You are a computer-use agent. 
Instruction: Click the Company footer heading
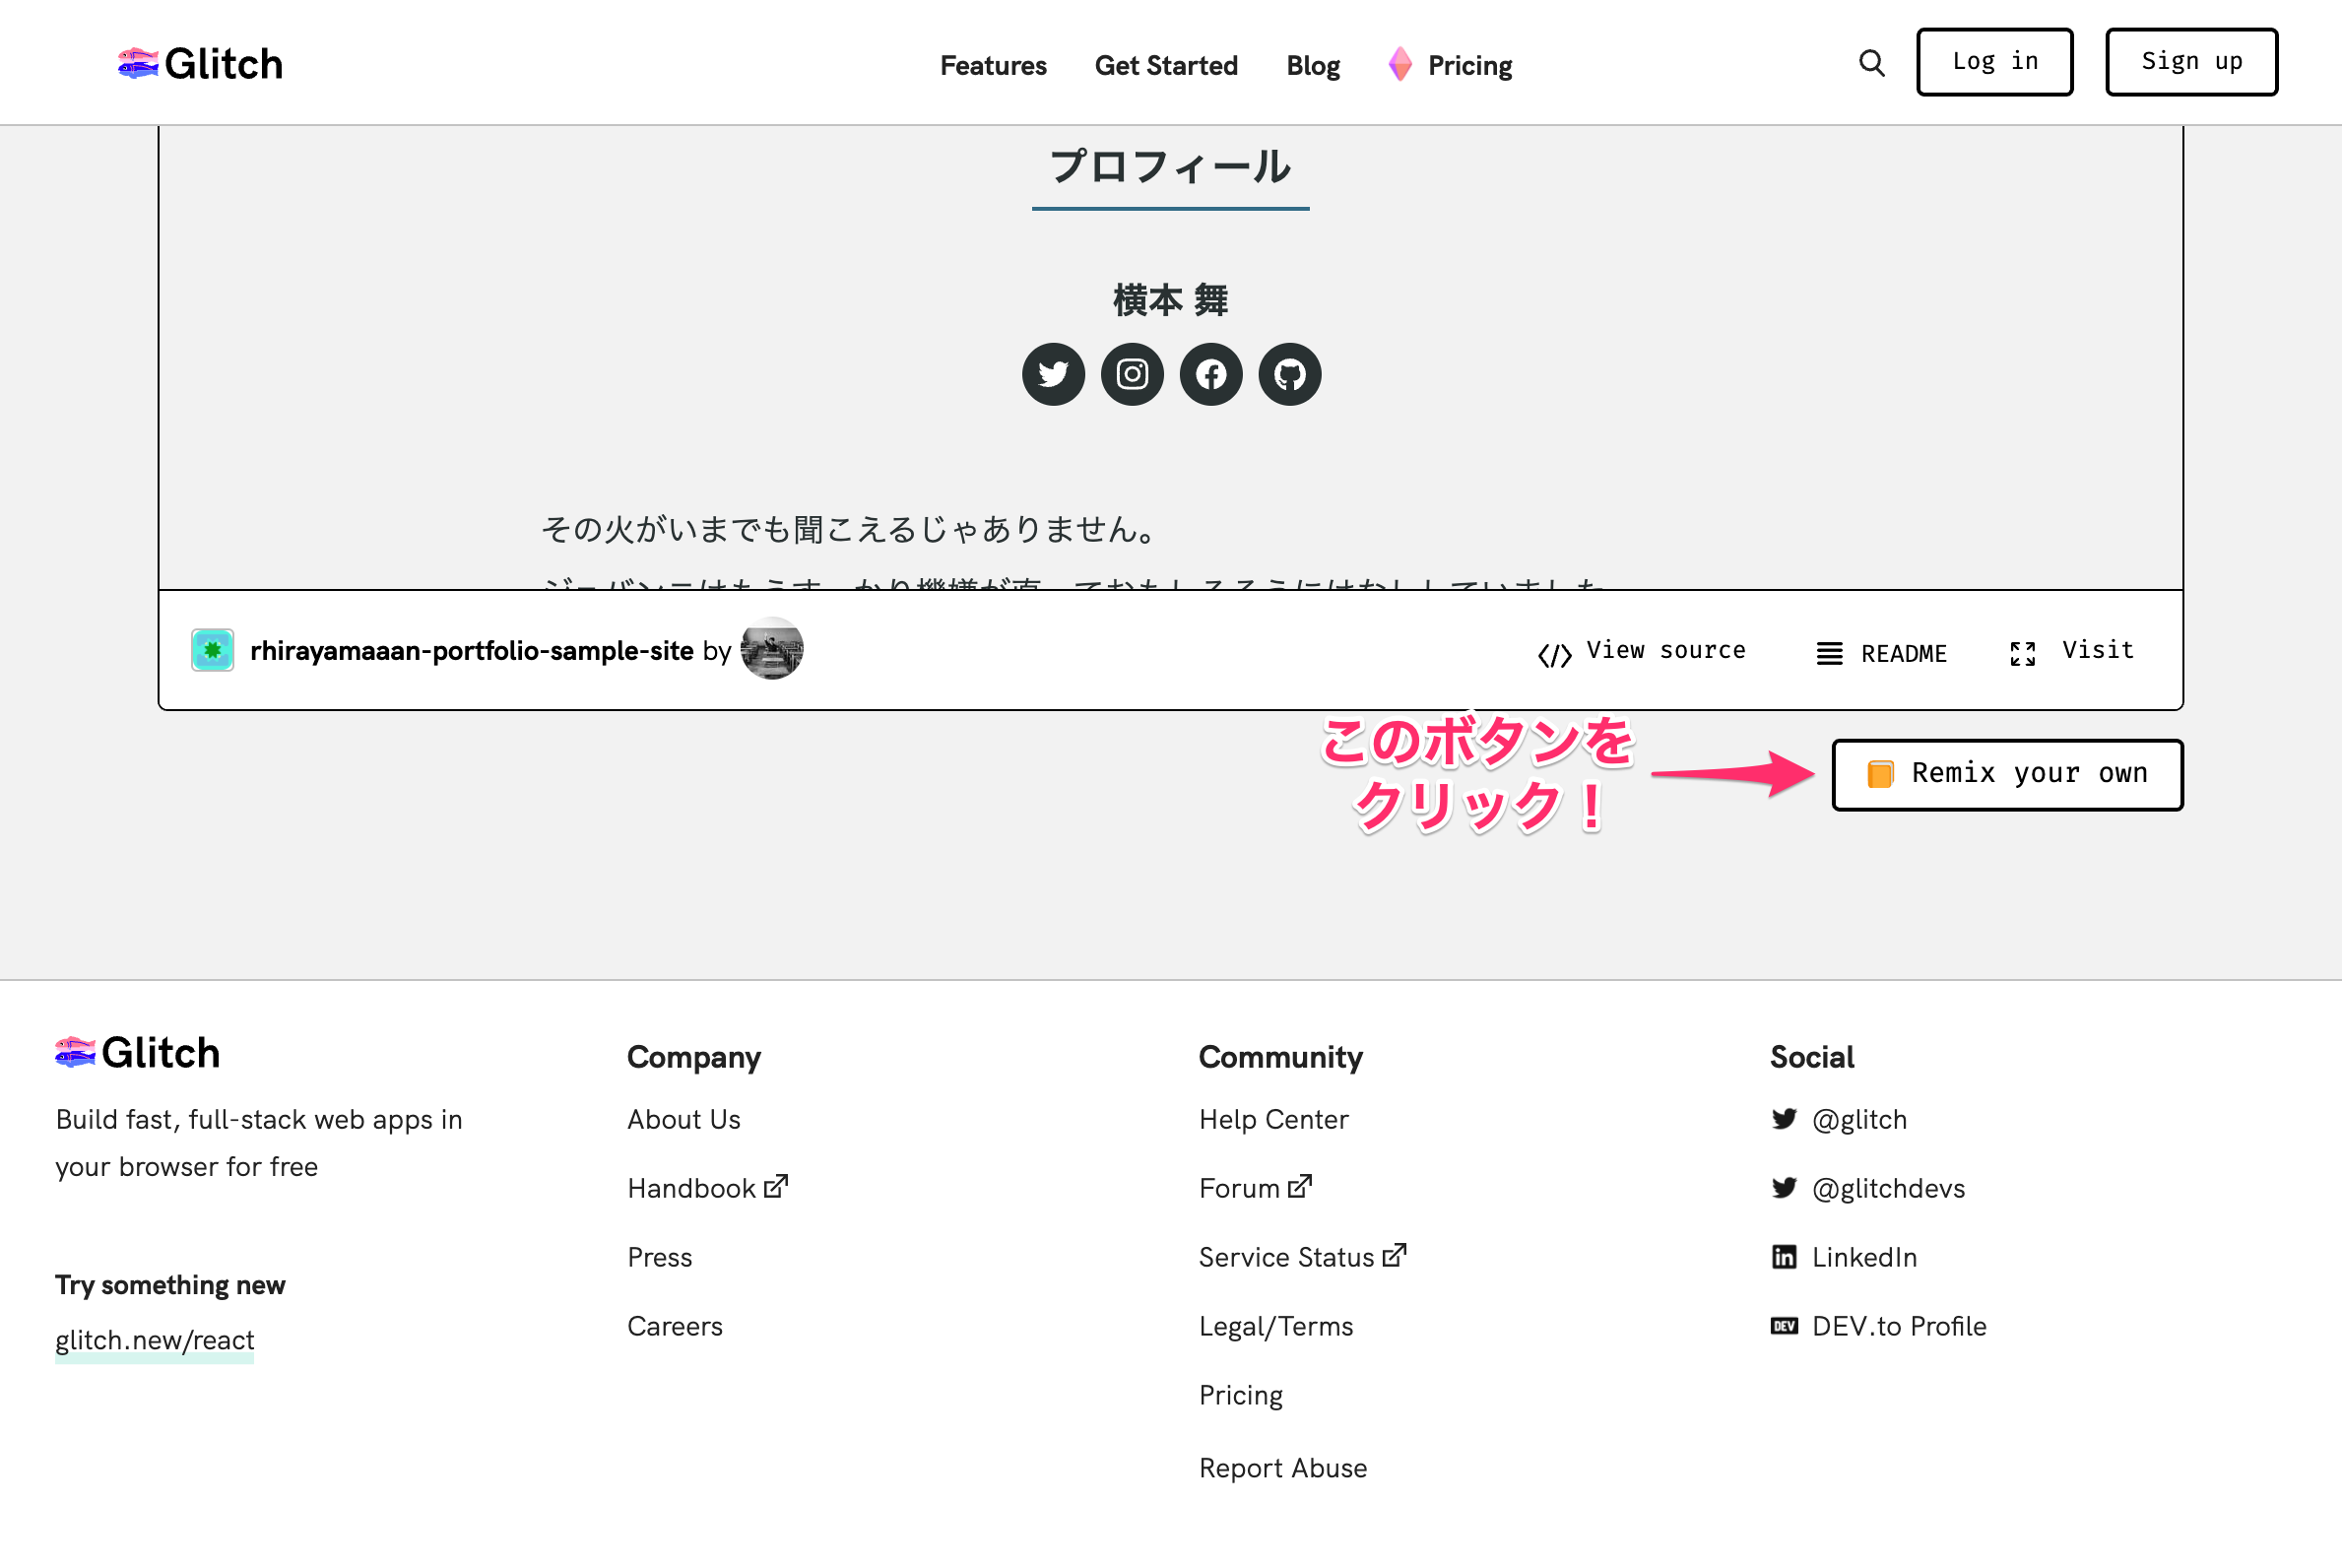(x=694, y=1057)
